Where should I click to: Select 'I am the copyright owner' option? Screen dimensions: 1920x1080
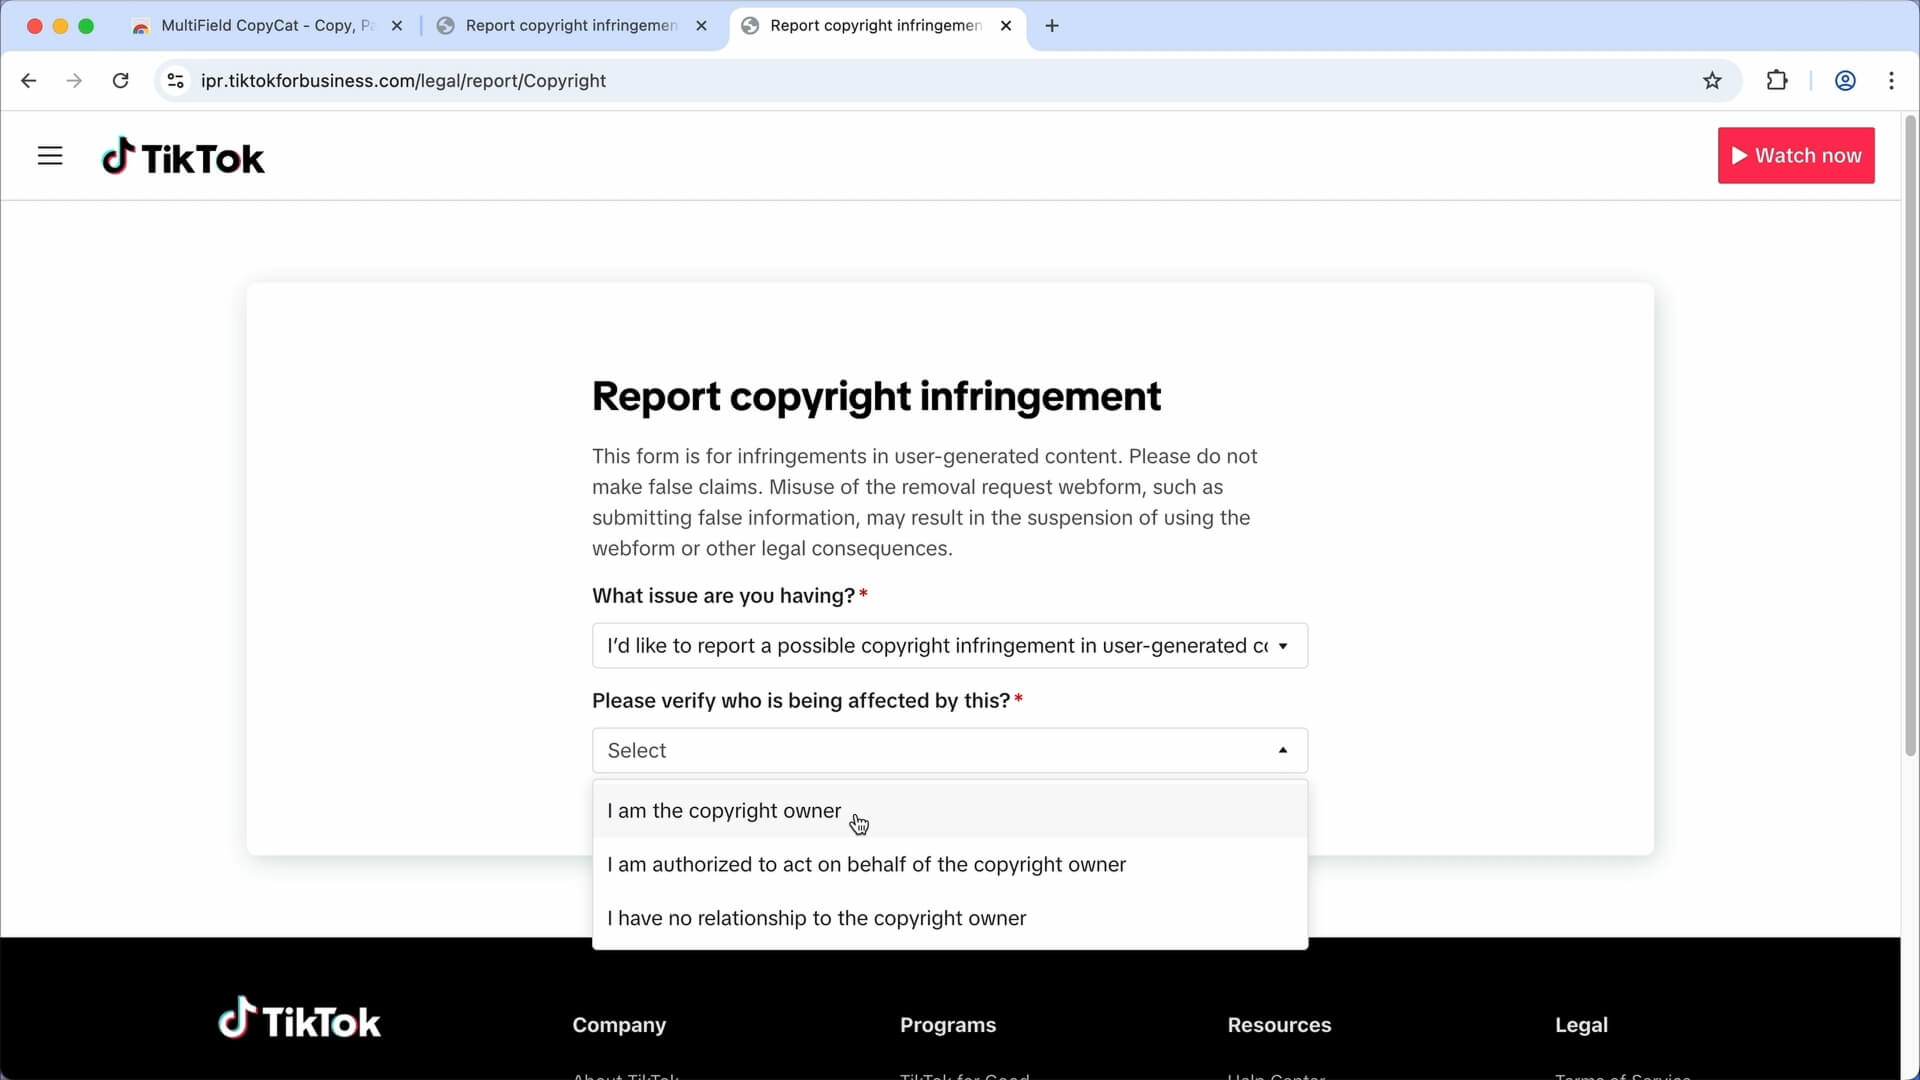[724, 810]
